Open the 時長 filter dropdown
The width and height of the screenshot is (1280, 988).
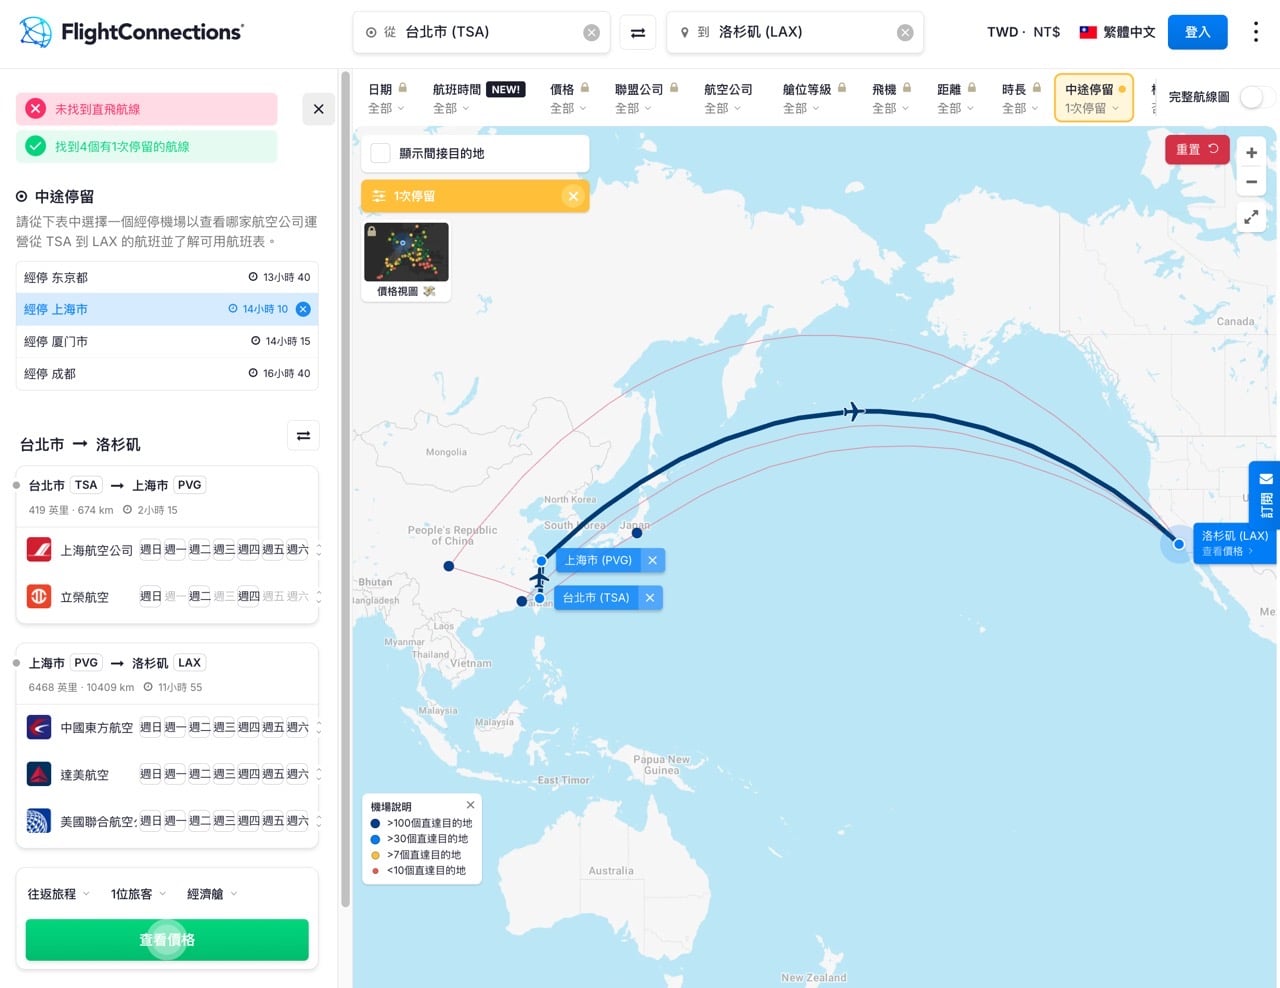click(x=1021, y=98)
